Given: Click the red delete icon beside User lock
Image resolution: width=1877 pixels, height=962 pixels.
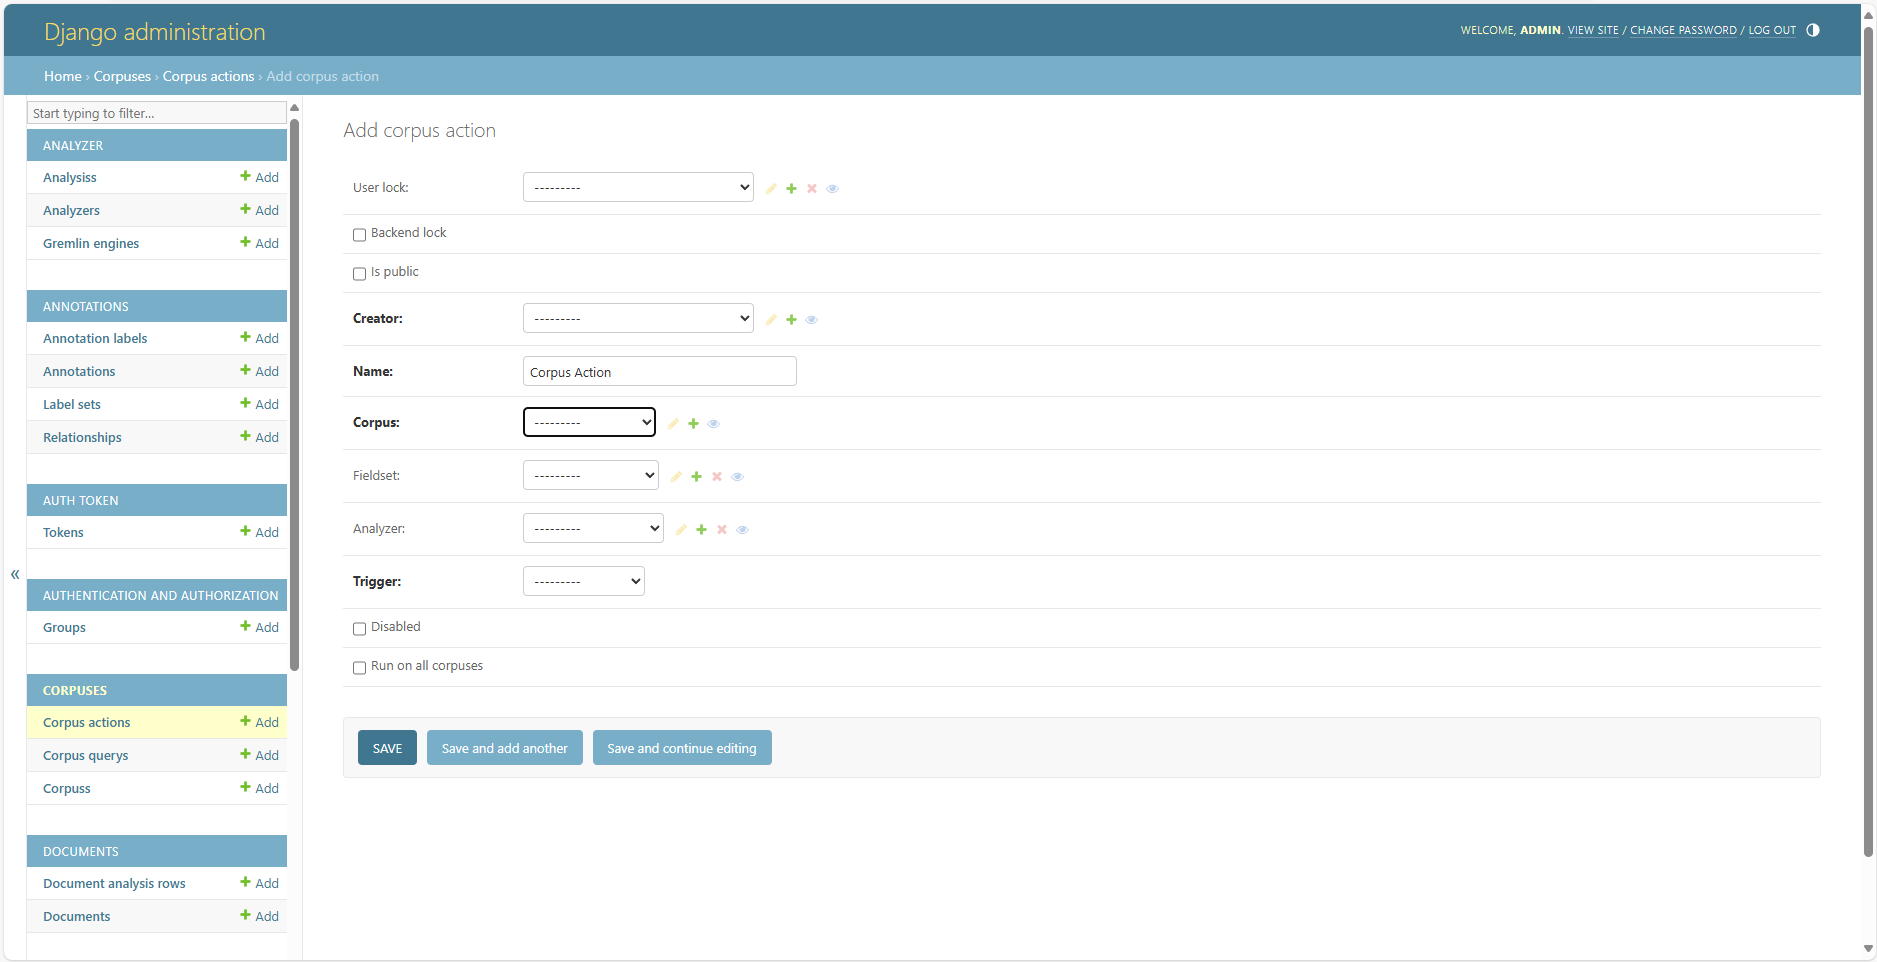Looking at the screenshot, I should (x=812, y=188).
